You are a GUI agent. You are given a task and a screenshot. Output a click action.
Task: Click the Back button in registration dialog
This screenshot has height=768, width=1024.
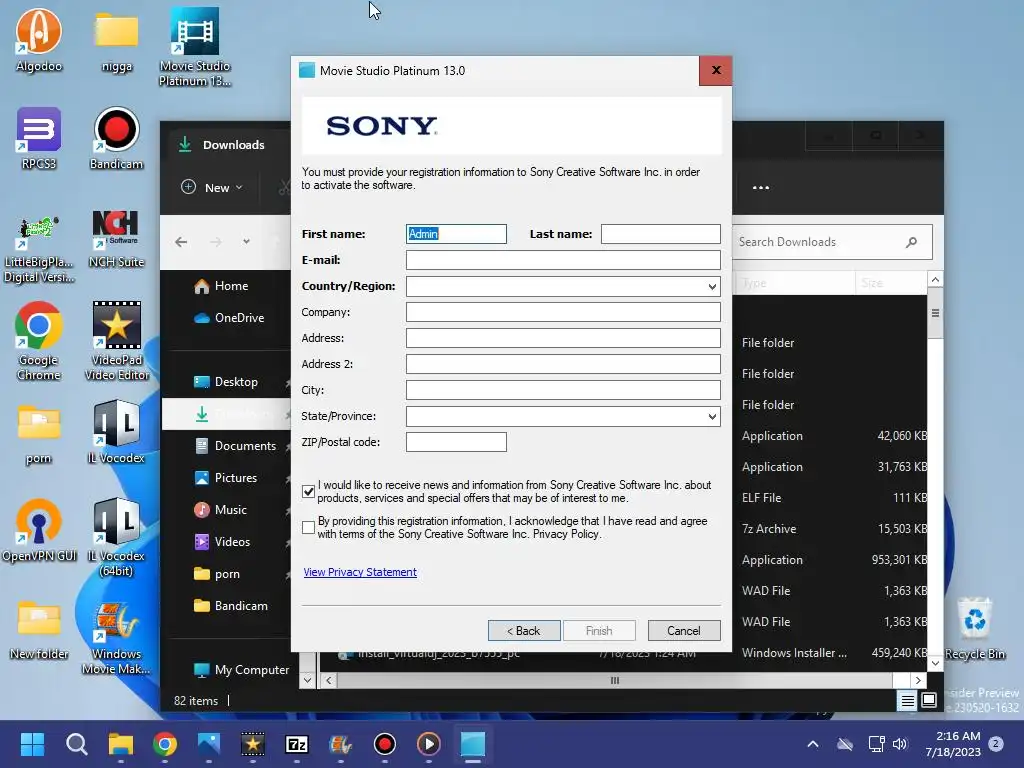click(x=524, y=631)
